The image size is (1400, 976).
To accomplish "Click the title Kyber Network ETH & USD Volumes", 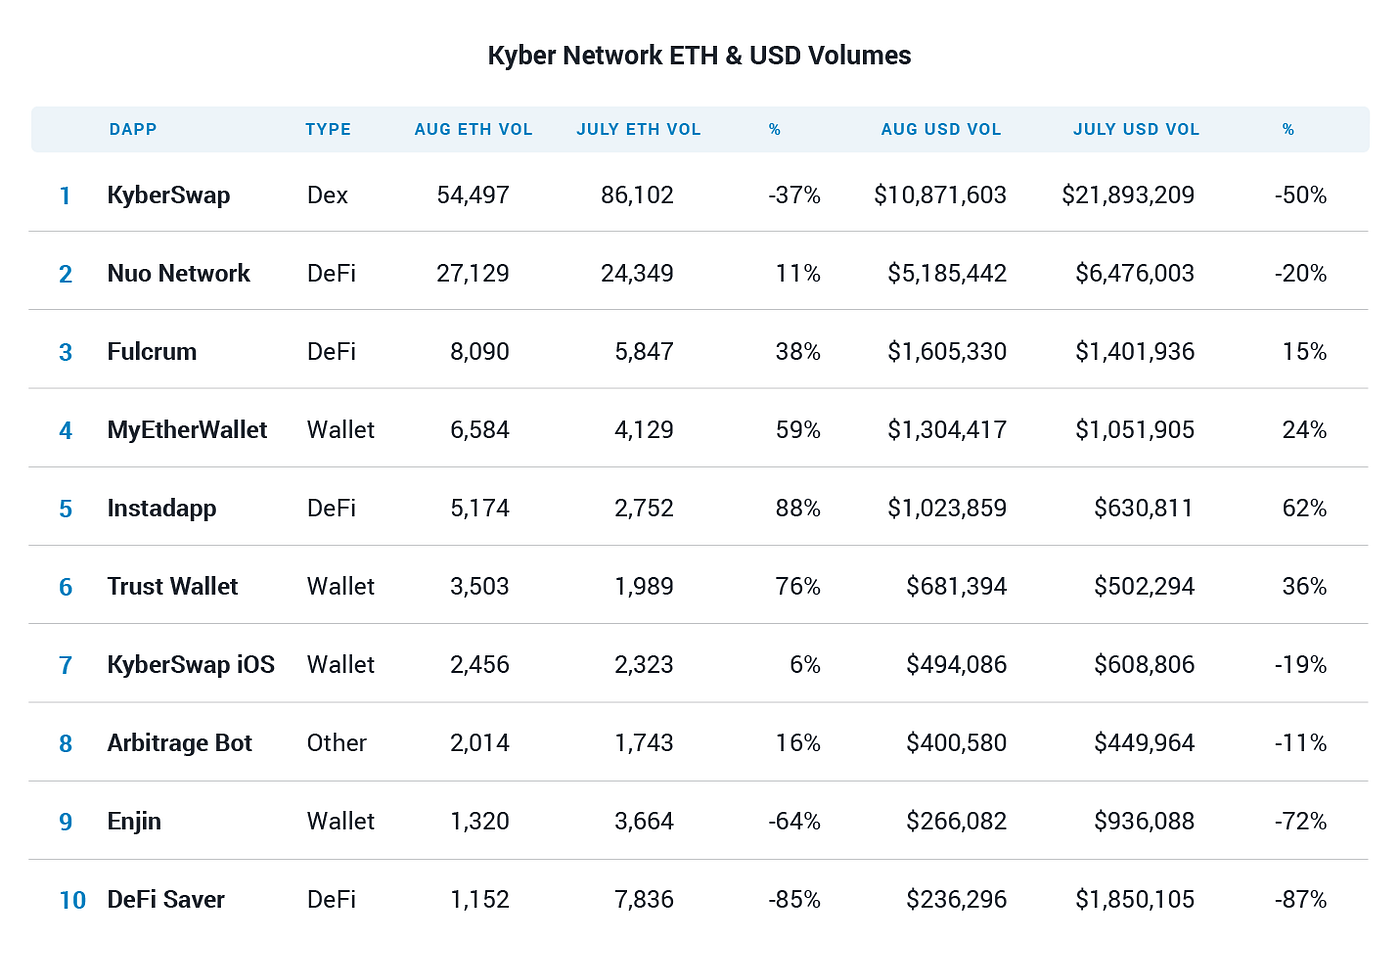I will 699,55.
